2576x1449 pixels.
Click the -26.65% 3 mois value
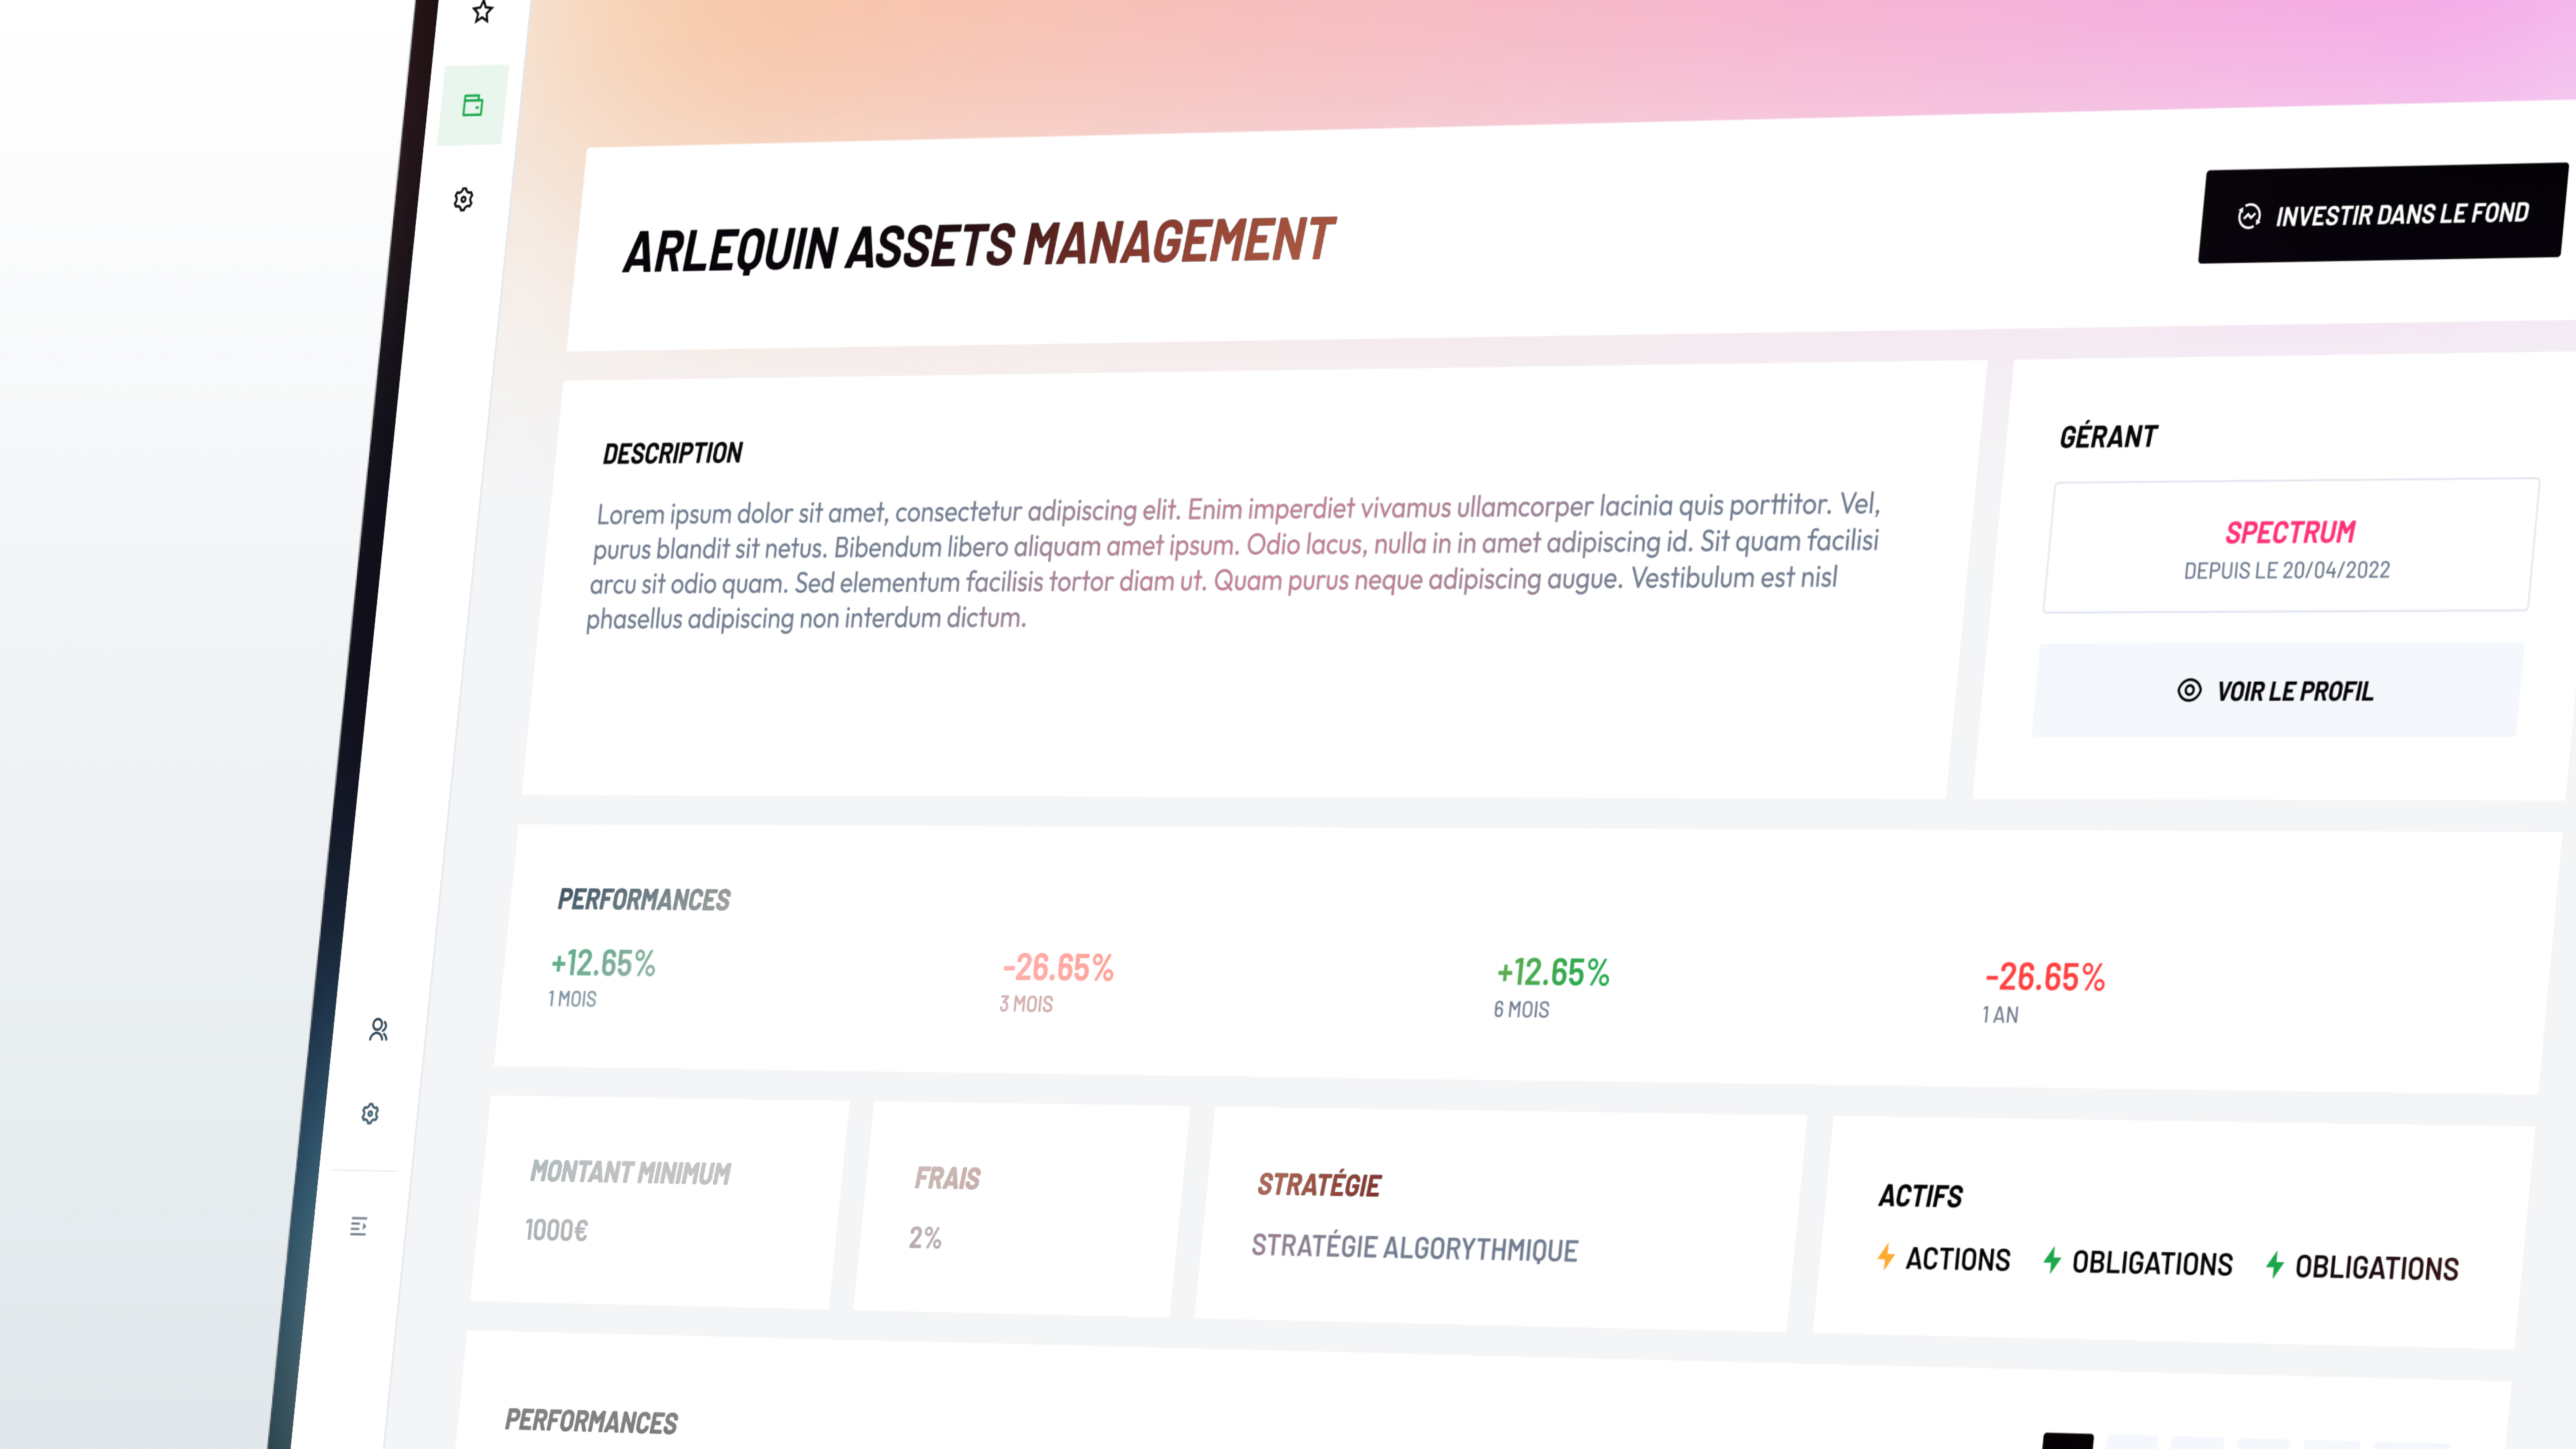1058,967
